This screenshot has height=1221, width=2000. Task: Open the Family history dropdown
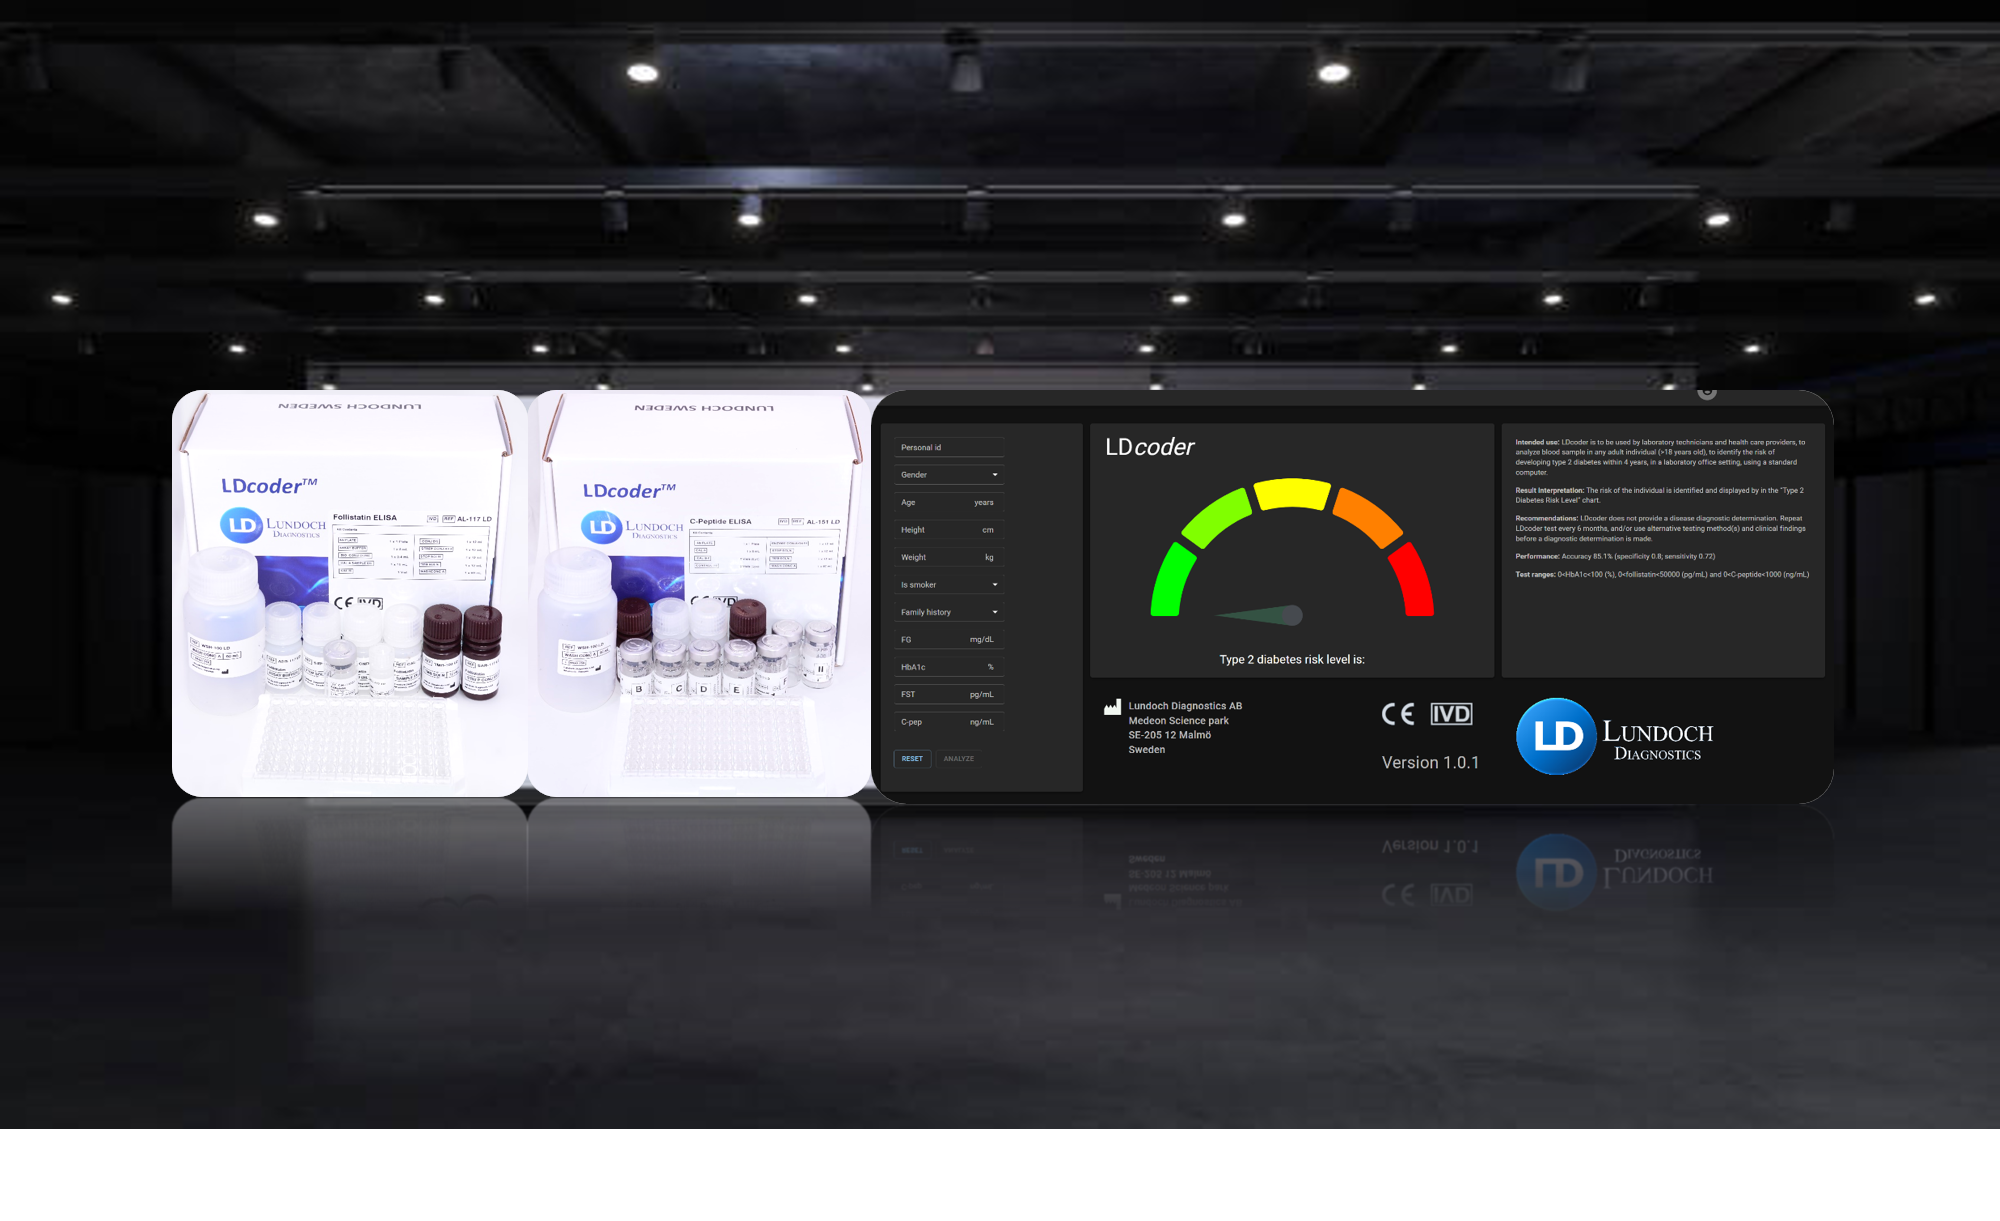click(948, 612)
